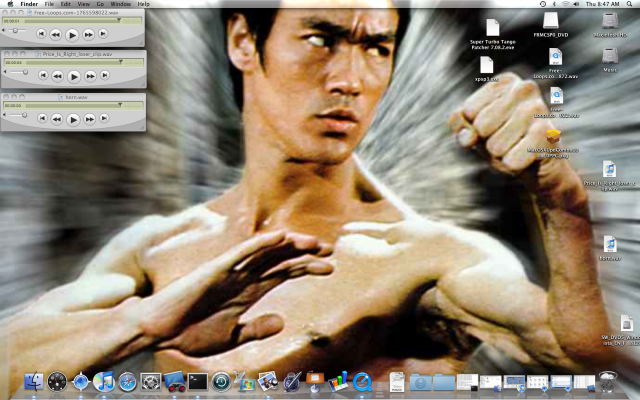Mute via speaker icon in Free-Loops.com player
The width and height of the screenshot is (640, 400).
(x=4, y=31)
